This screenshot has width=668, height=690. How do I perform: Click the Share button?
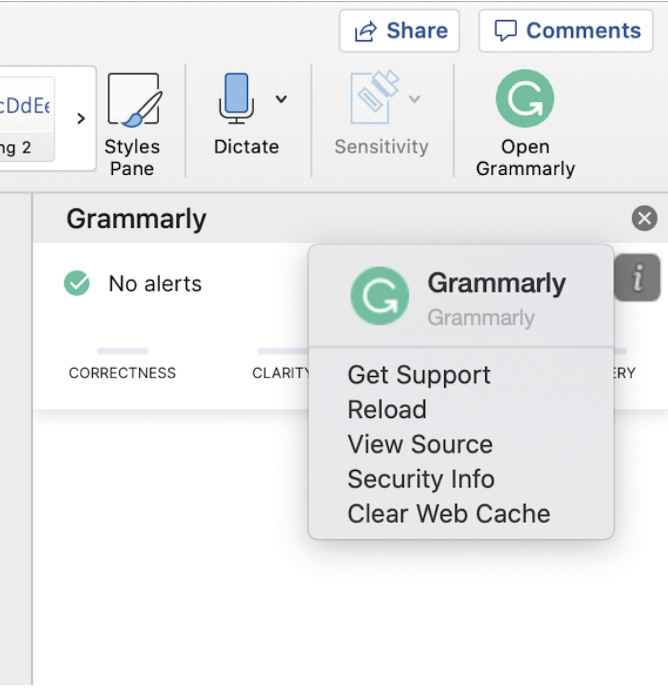coord(399,31)
